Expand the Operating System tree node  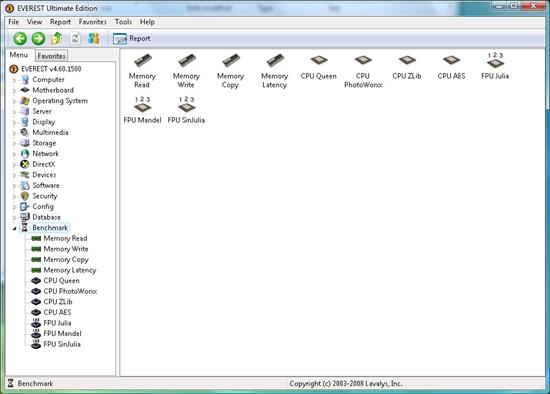coord(14,101)
